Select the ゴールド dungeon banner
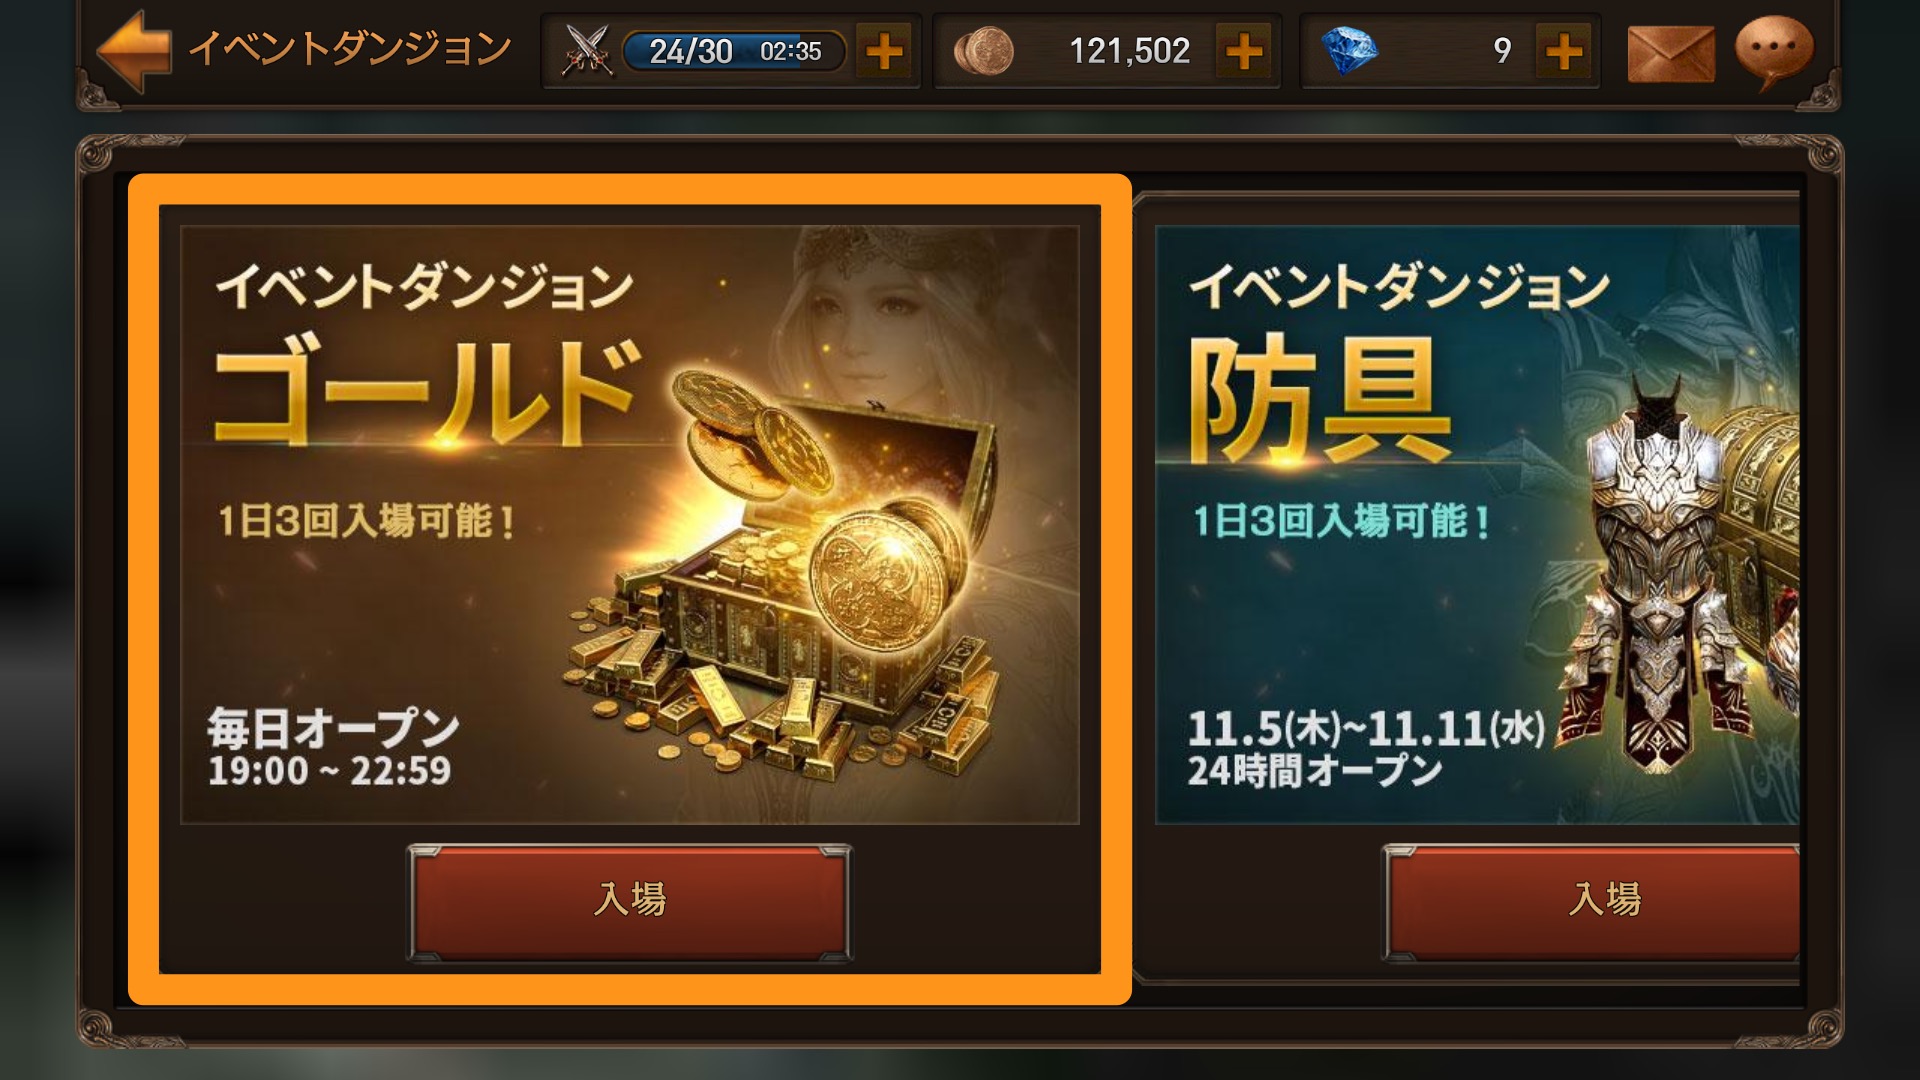Image resolution: width=1920 pixels, height=1080 pixels. click(x=630, y=524)
